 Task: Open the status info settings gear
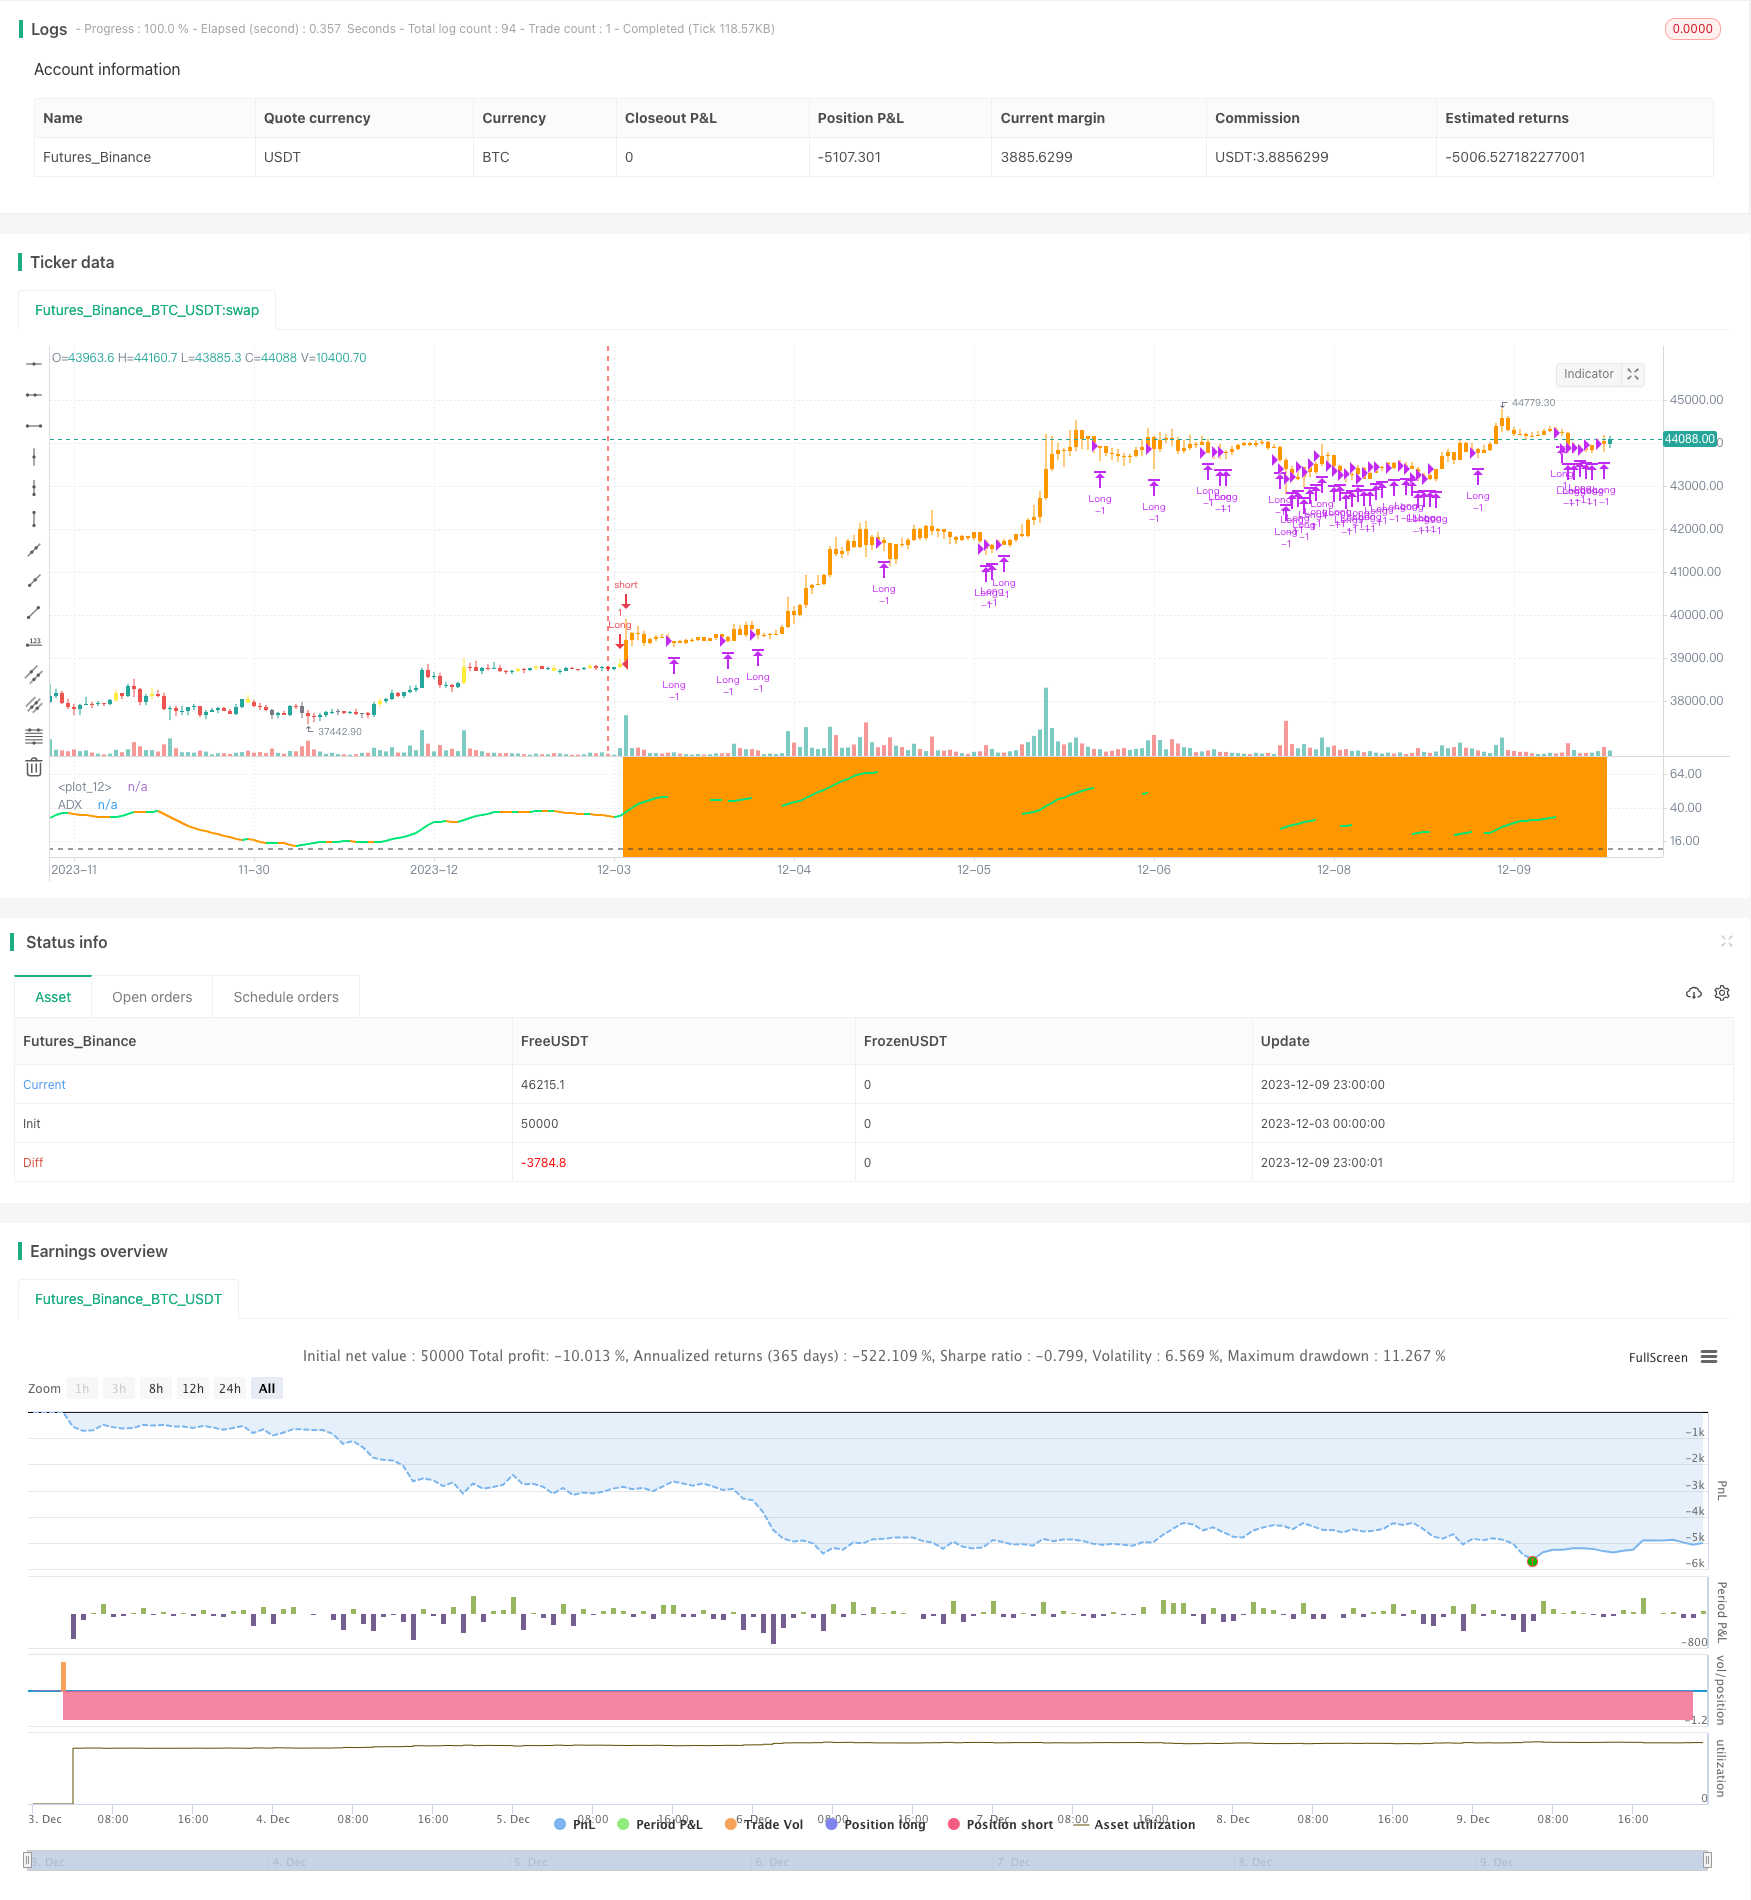[x=1722, y=993]
